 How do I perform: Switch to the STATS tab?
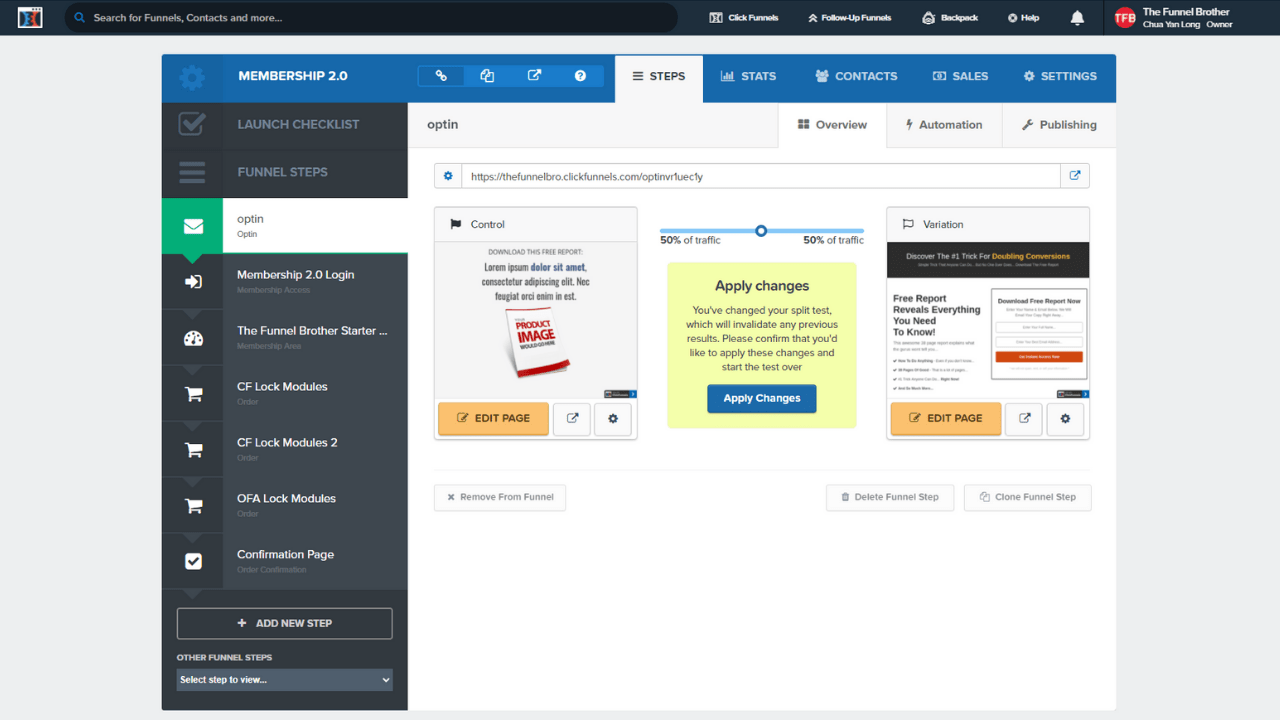coord(748,77)
